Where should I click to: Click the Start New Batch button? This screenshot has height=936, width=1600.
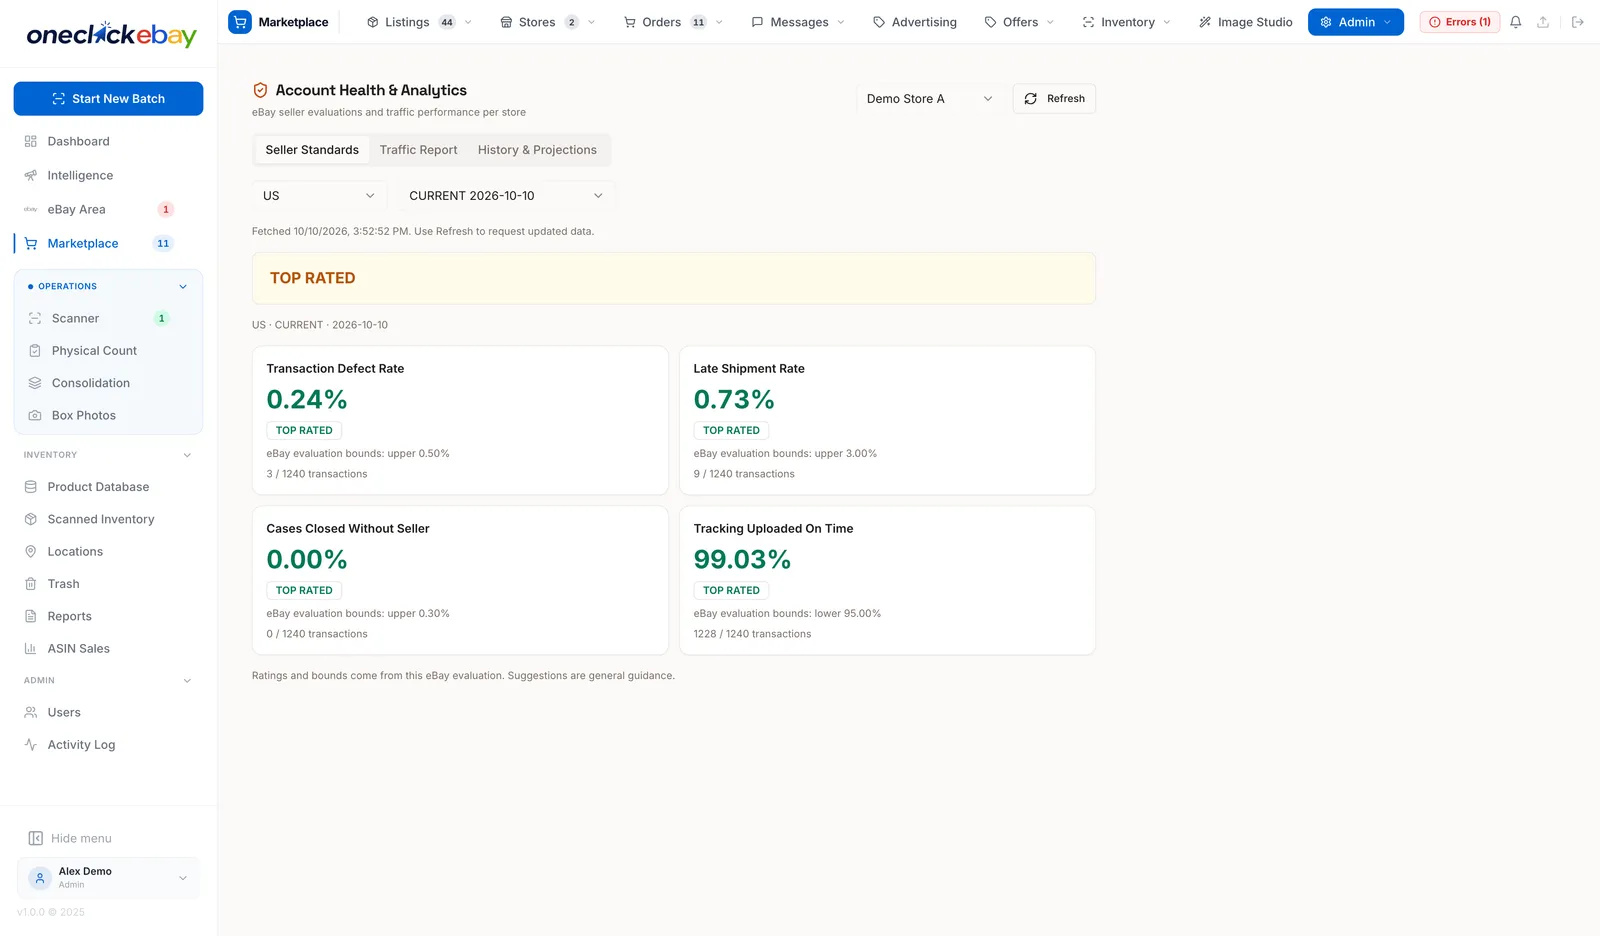pyautogui.click(x=108, y=99)
